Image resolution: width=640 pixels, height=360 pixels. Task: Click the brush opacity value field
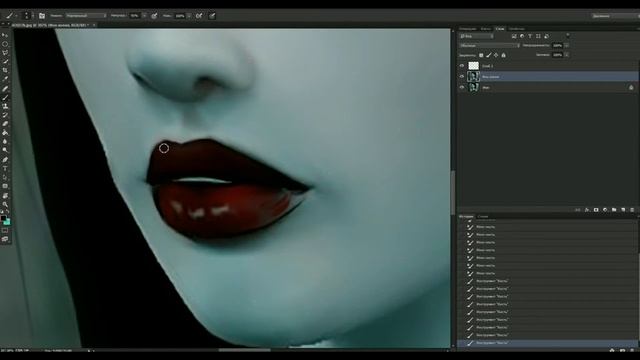click(135, 16)
